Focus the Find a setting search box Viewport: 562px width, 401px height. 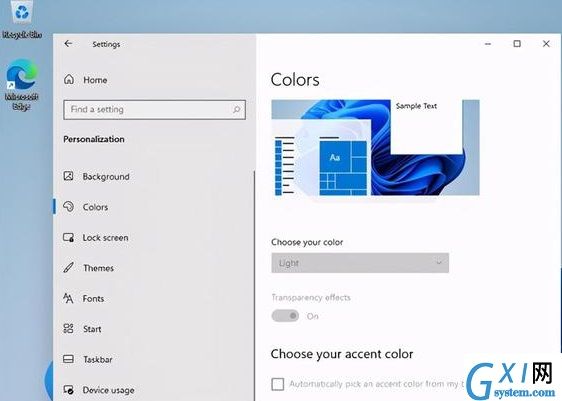pos(154,110)
